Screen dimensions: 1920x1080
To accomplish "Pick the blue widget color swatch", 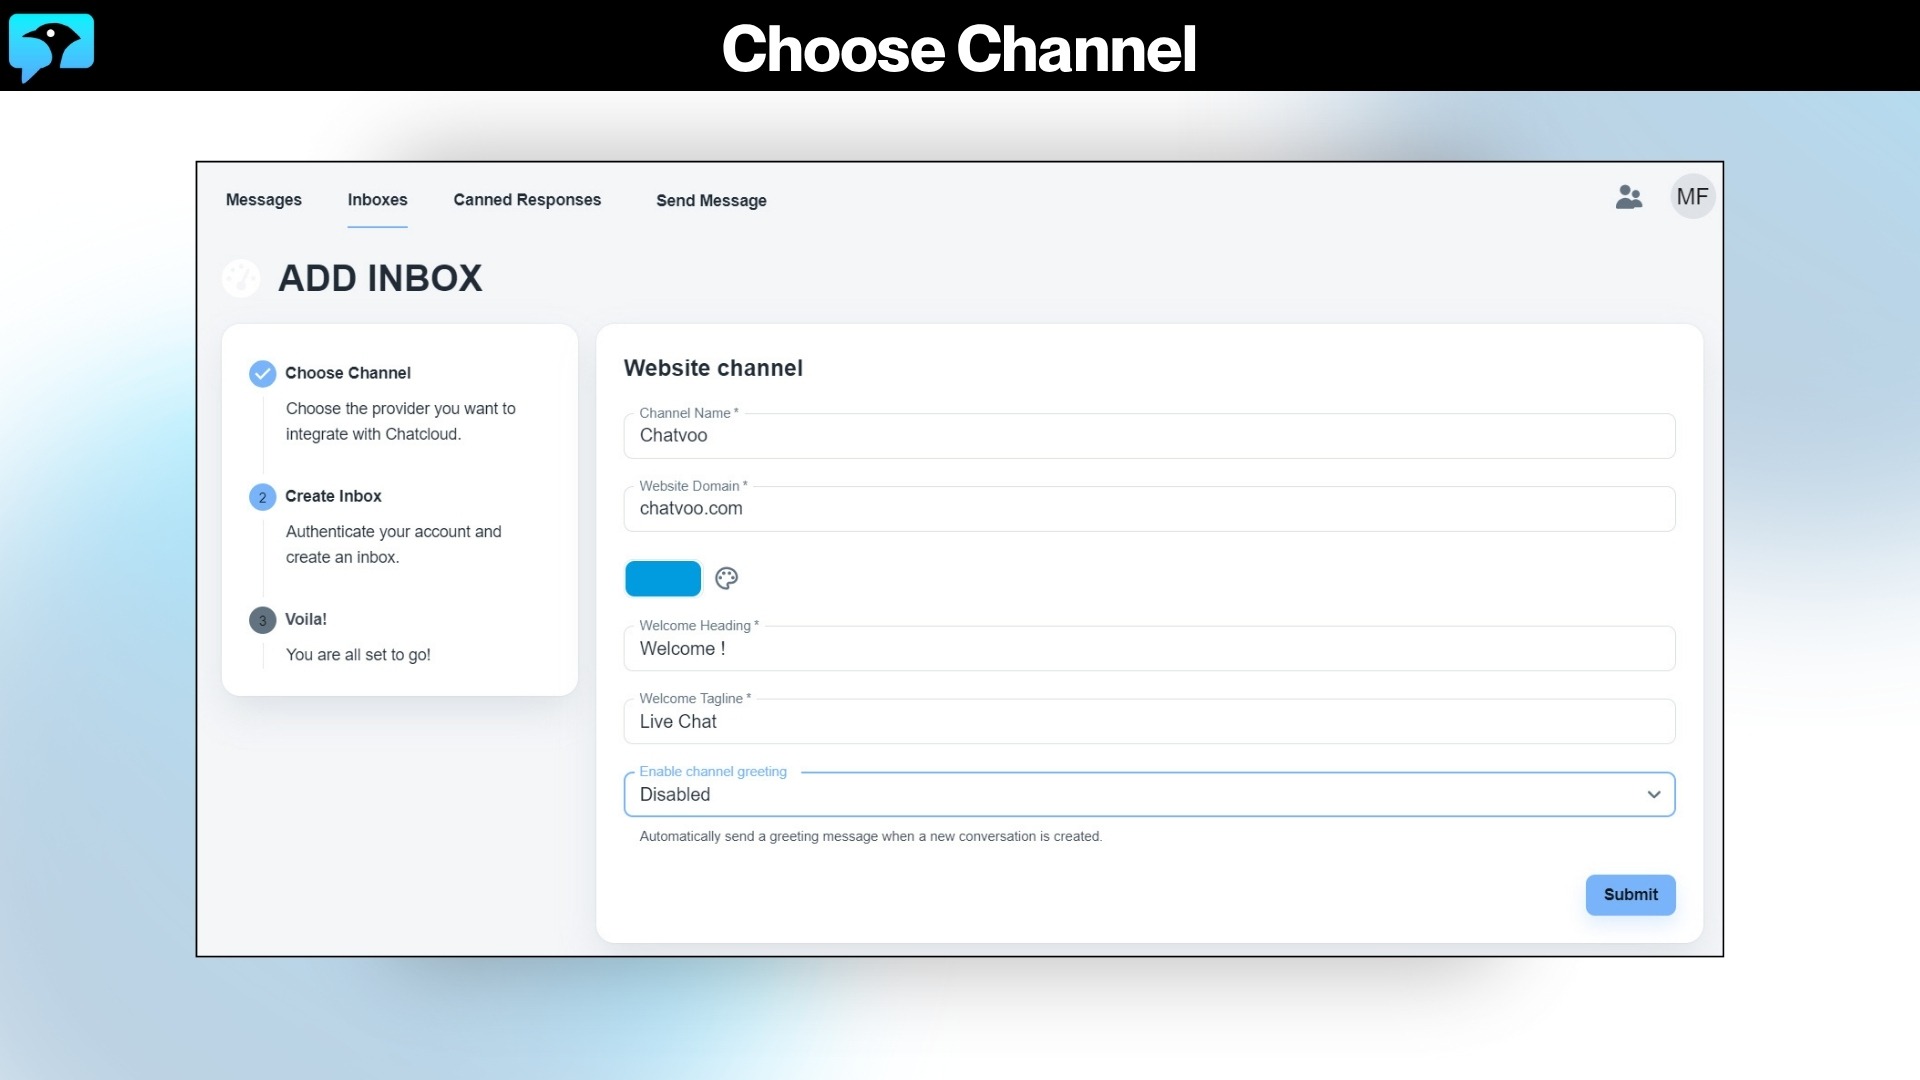I will pyautogui.click(x=663, y=578).
